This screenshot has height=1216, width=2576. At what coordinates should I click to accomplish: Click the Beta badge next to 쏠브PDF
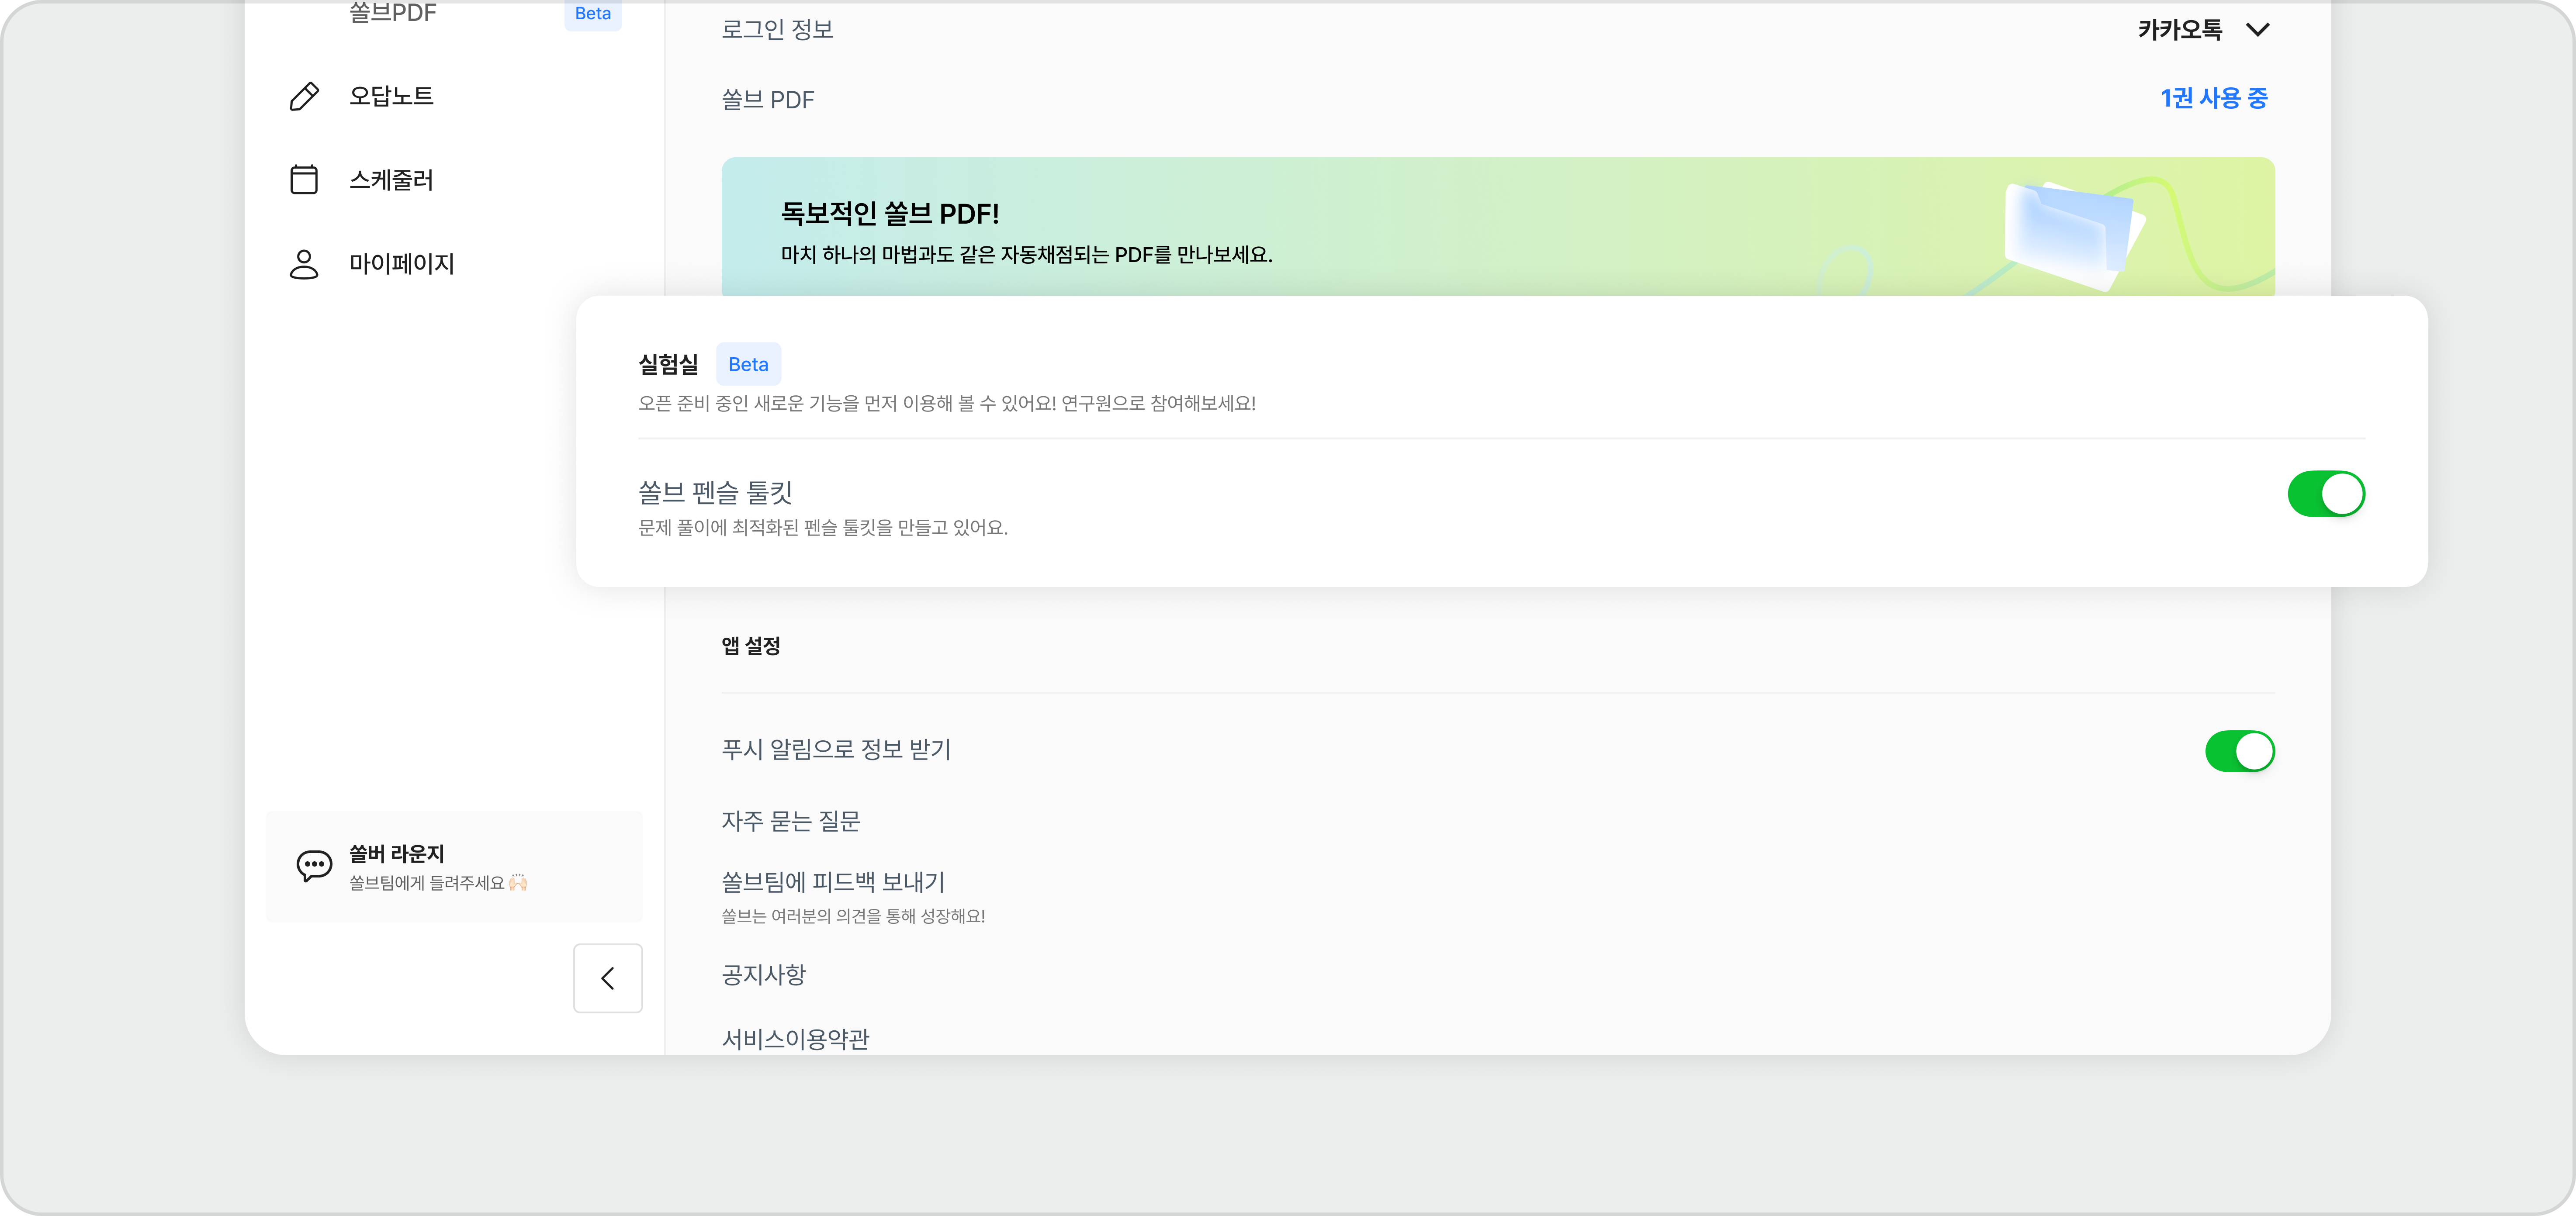592,14
